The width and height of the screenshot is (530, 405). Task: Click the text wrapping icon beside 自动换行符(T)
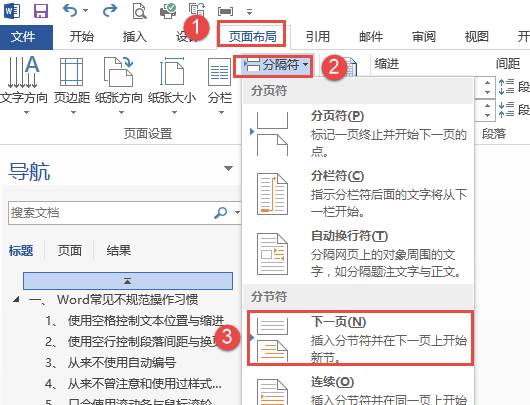point(272,254)
